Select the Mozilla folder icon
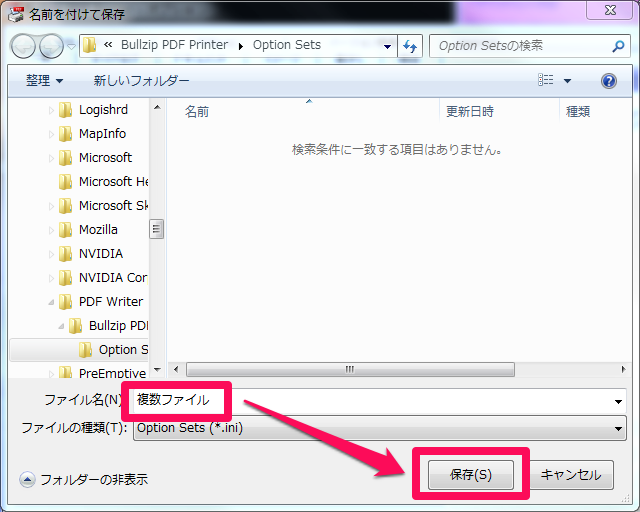The width and height of the screenshot is (640, 512). (66, 229)
